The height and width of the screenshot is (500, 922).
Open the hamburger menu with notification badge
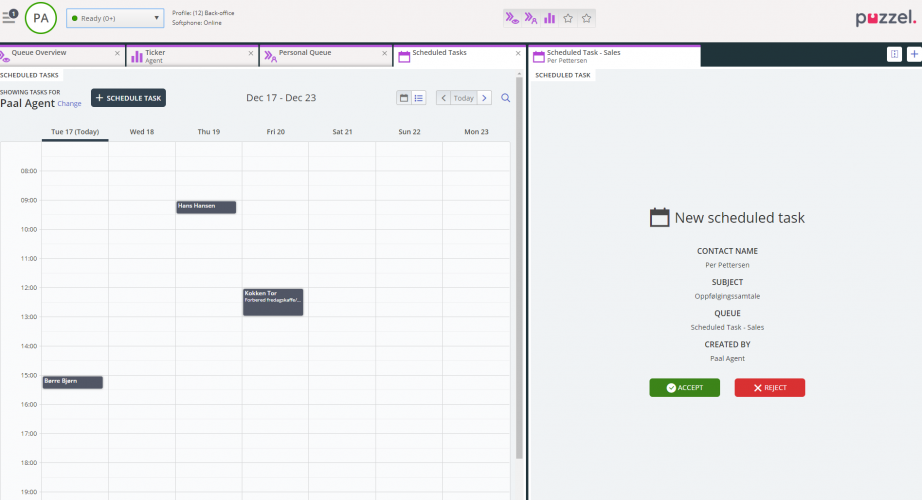10,17
